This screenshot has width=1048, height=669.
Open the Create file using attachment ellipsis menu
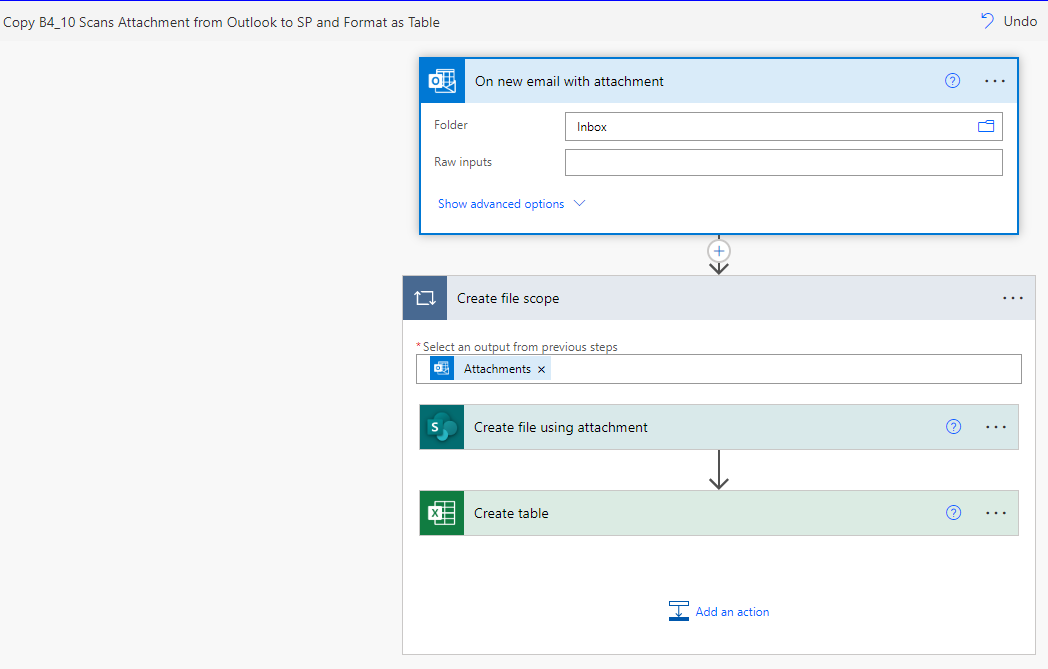(x=995, y=426)
